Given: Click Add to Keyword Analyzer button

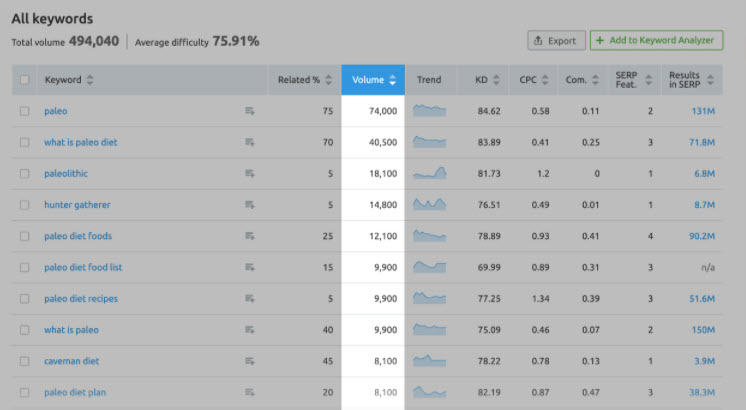Looking at the screenshot, I should pos(656,40).
